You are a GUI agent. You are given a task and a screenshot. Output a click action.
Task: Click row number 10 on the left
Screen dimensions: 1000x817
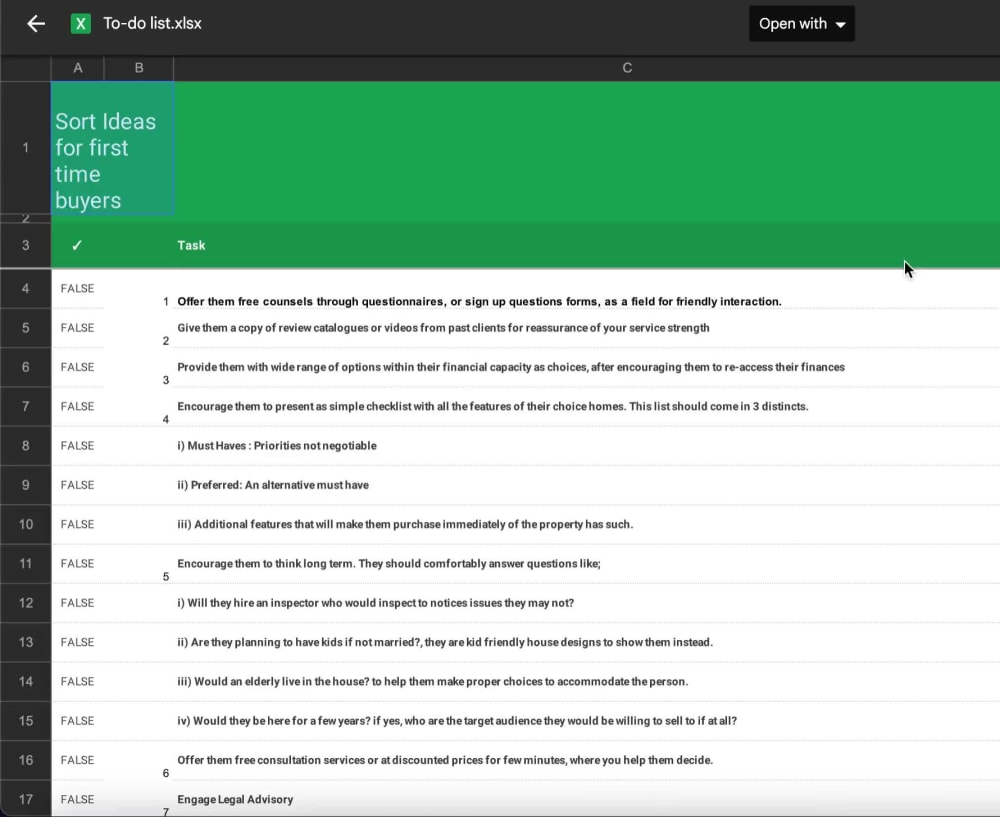pos(25,524)
